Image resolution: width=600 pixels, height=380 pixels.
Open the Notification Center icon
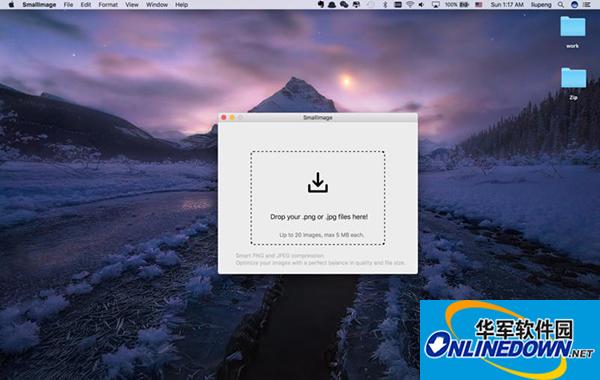(x=586, y=5)
